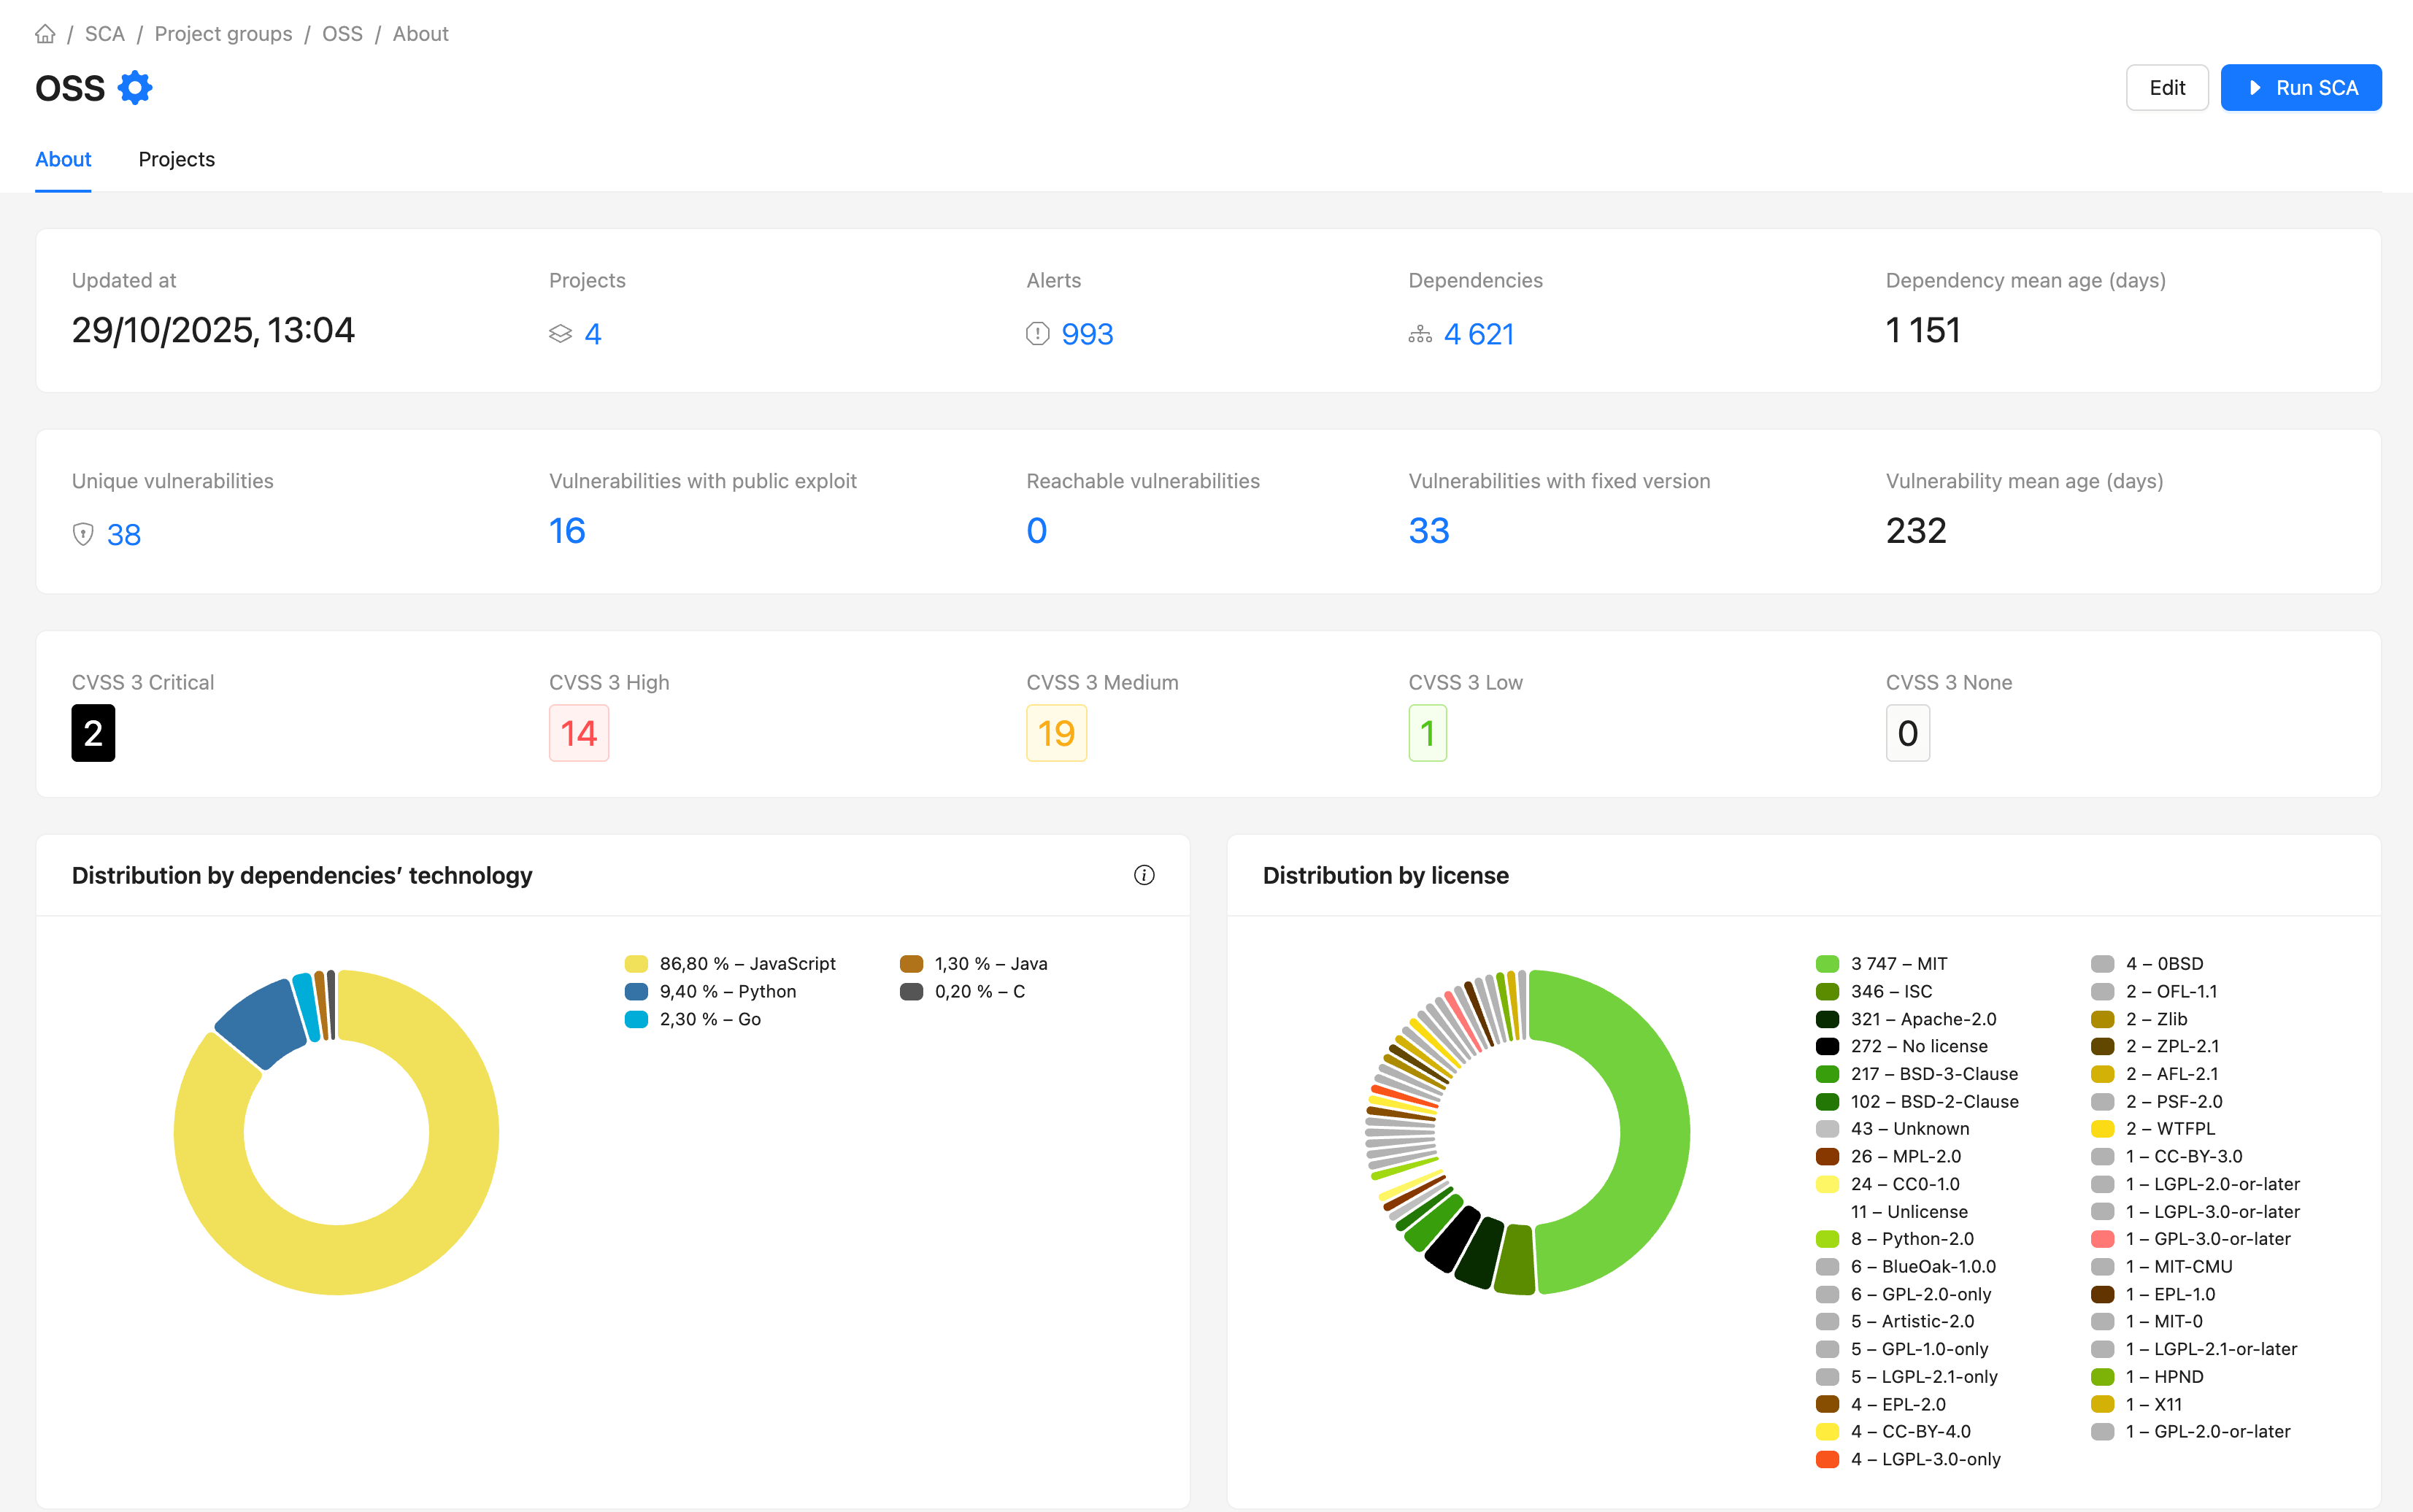Screen dimensions: 2413x1512
Task: Click the home icon in the breadcrumb
Action: point(45,34)
